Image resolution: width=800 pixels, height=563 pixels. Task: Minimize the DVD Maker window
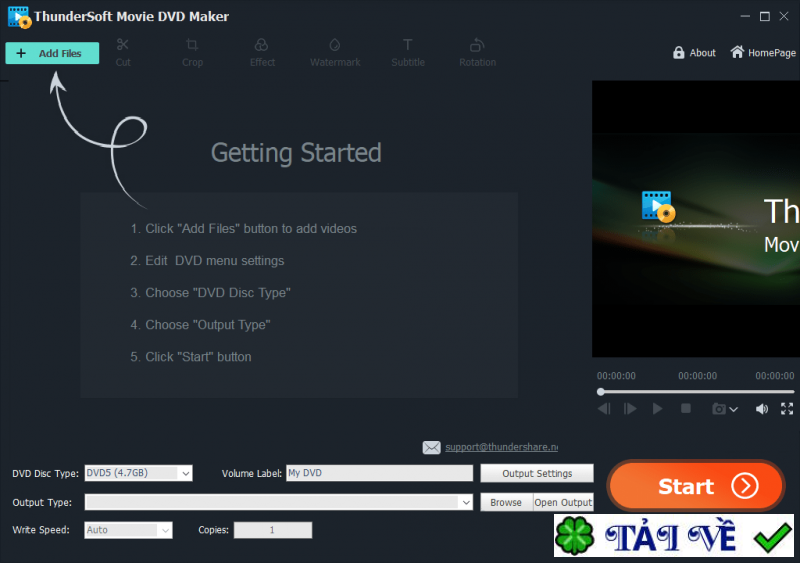click(x=745, y=16)
